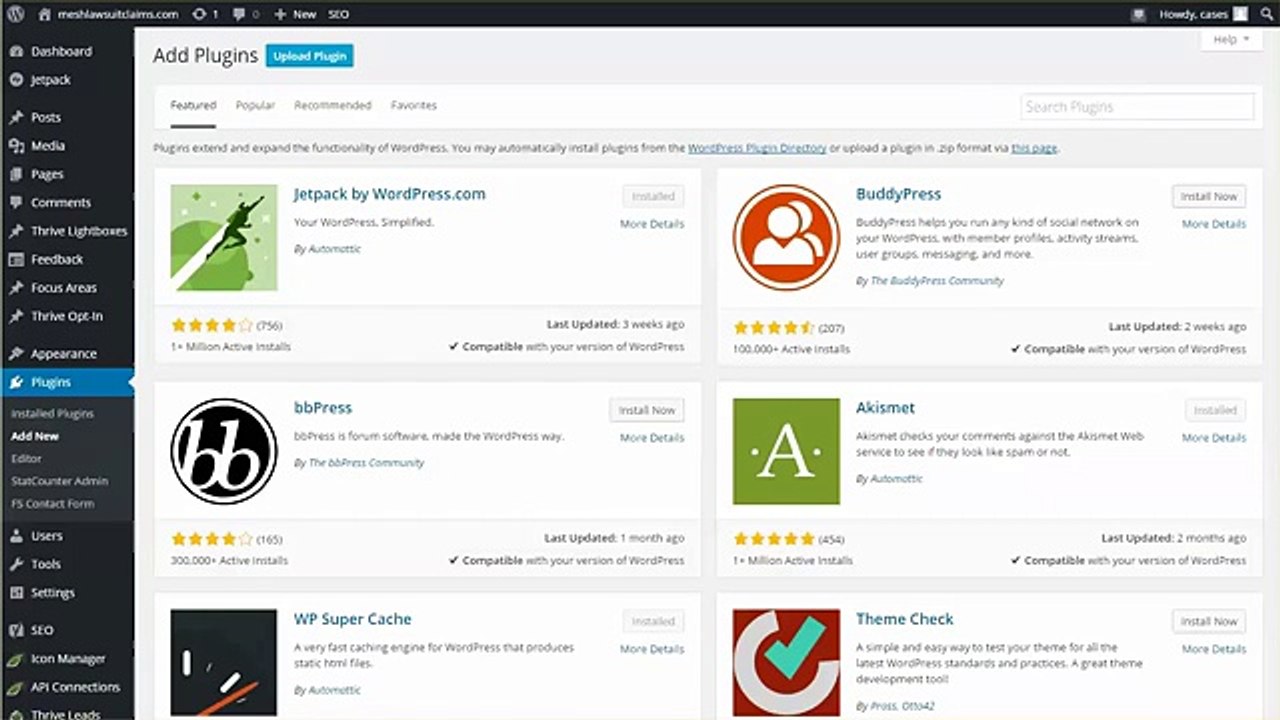Click the Tools wrench icon
Viewport: 1280px width, 720px height.
[x=16, y=564]
